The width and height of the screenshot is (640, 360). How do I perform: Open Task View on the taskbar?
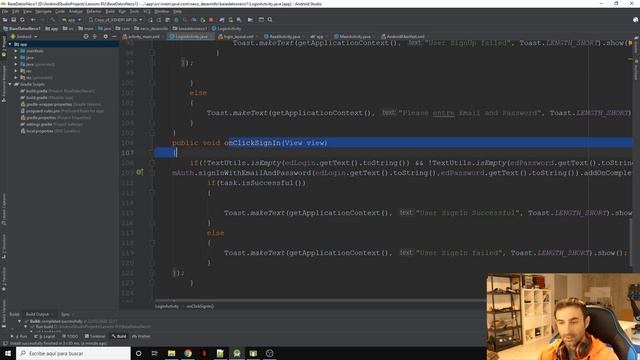155,353
